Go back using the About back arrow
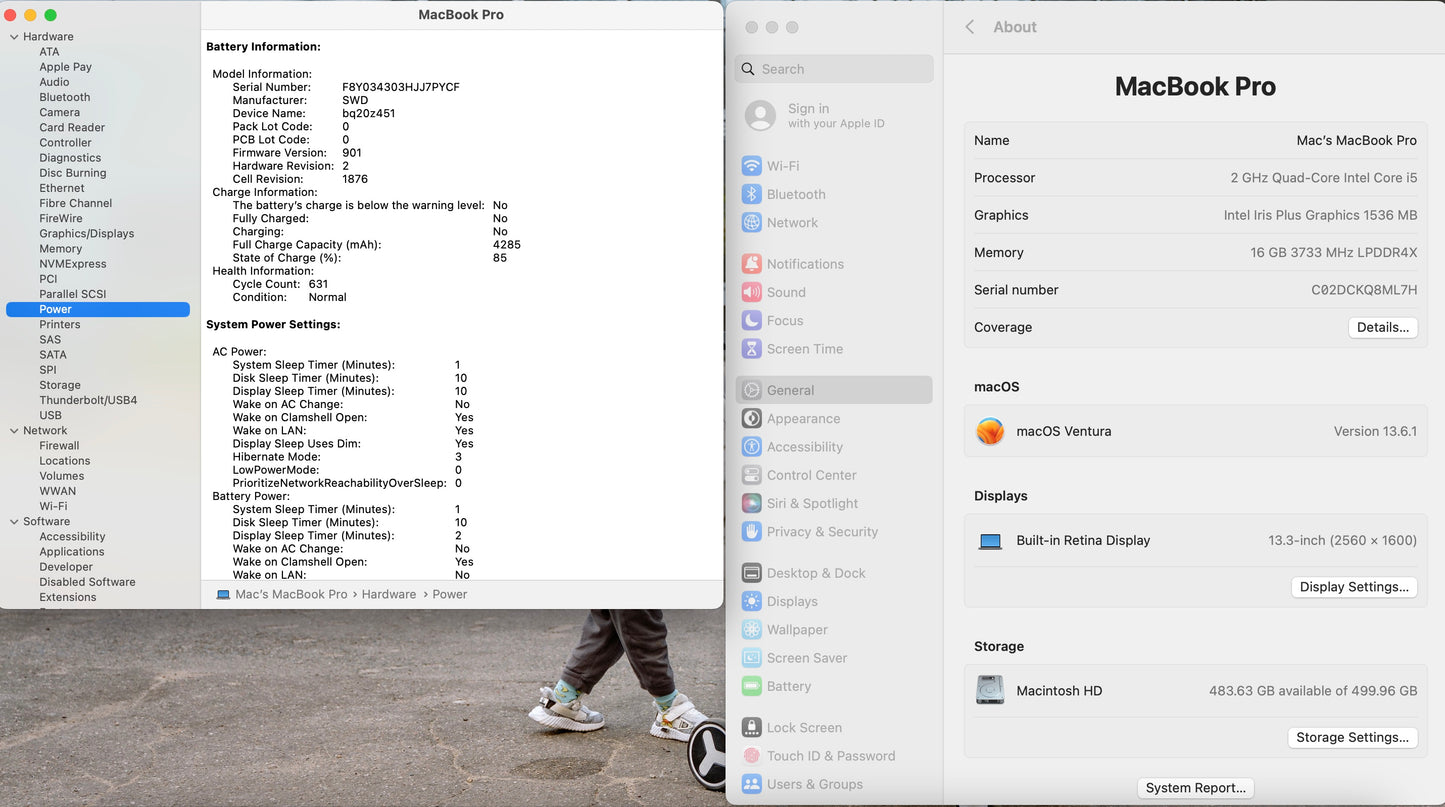Screen dimensions: 1445x807 coord(969,27)
